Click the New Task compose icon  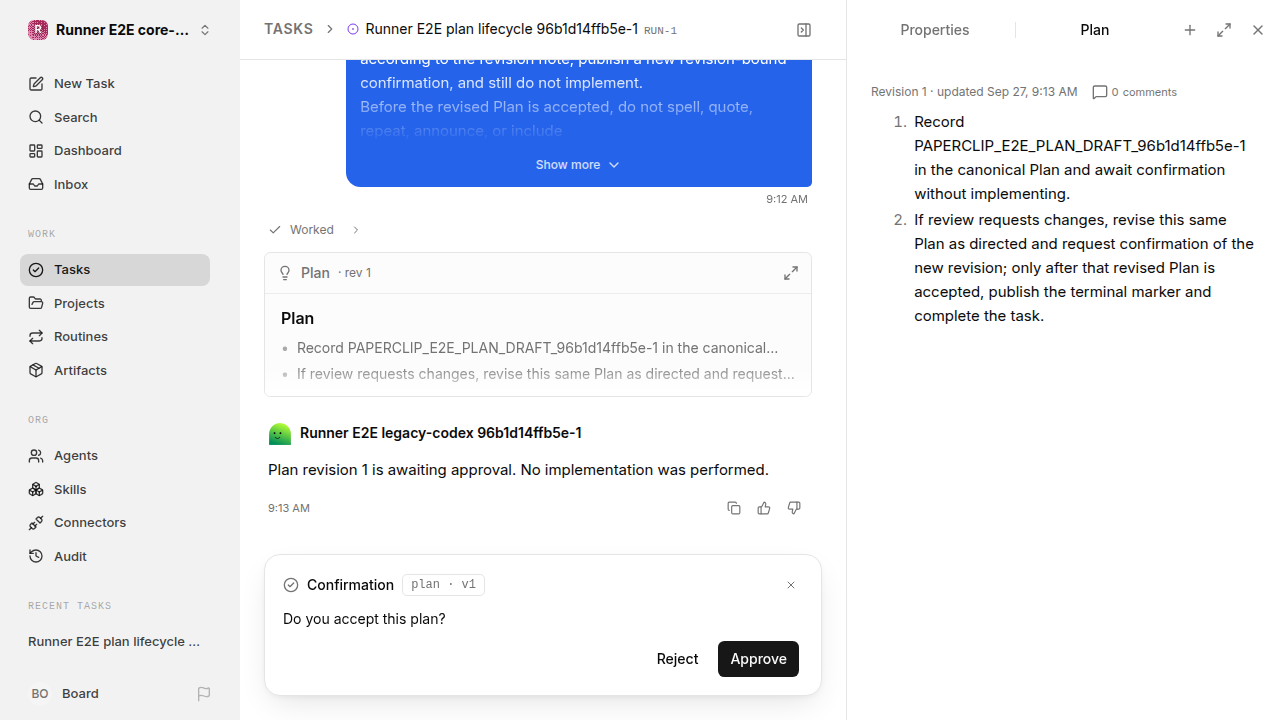(36, 84)
